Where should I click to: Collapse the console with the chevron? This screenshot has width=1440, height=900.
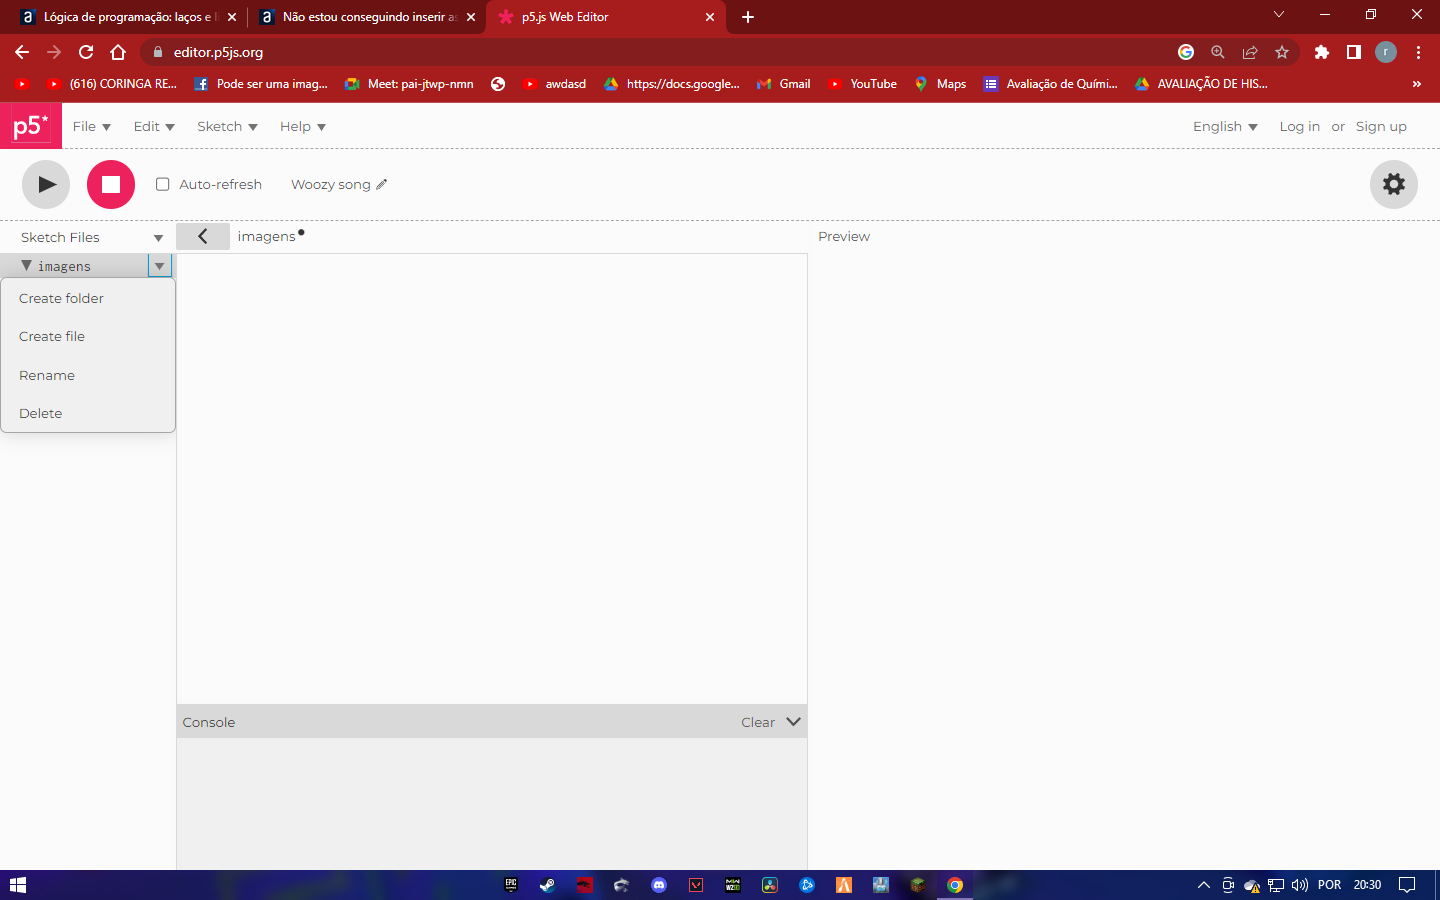click(793, 721)
